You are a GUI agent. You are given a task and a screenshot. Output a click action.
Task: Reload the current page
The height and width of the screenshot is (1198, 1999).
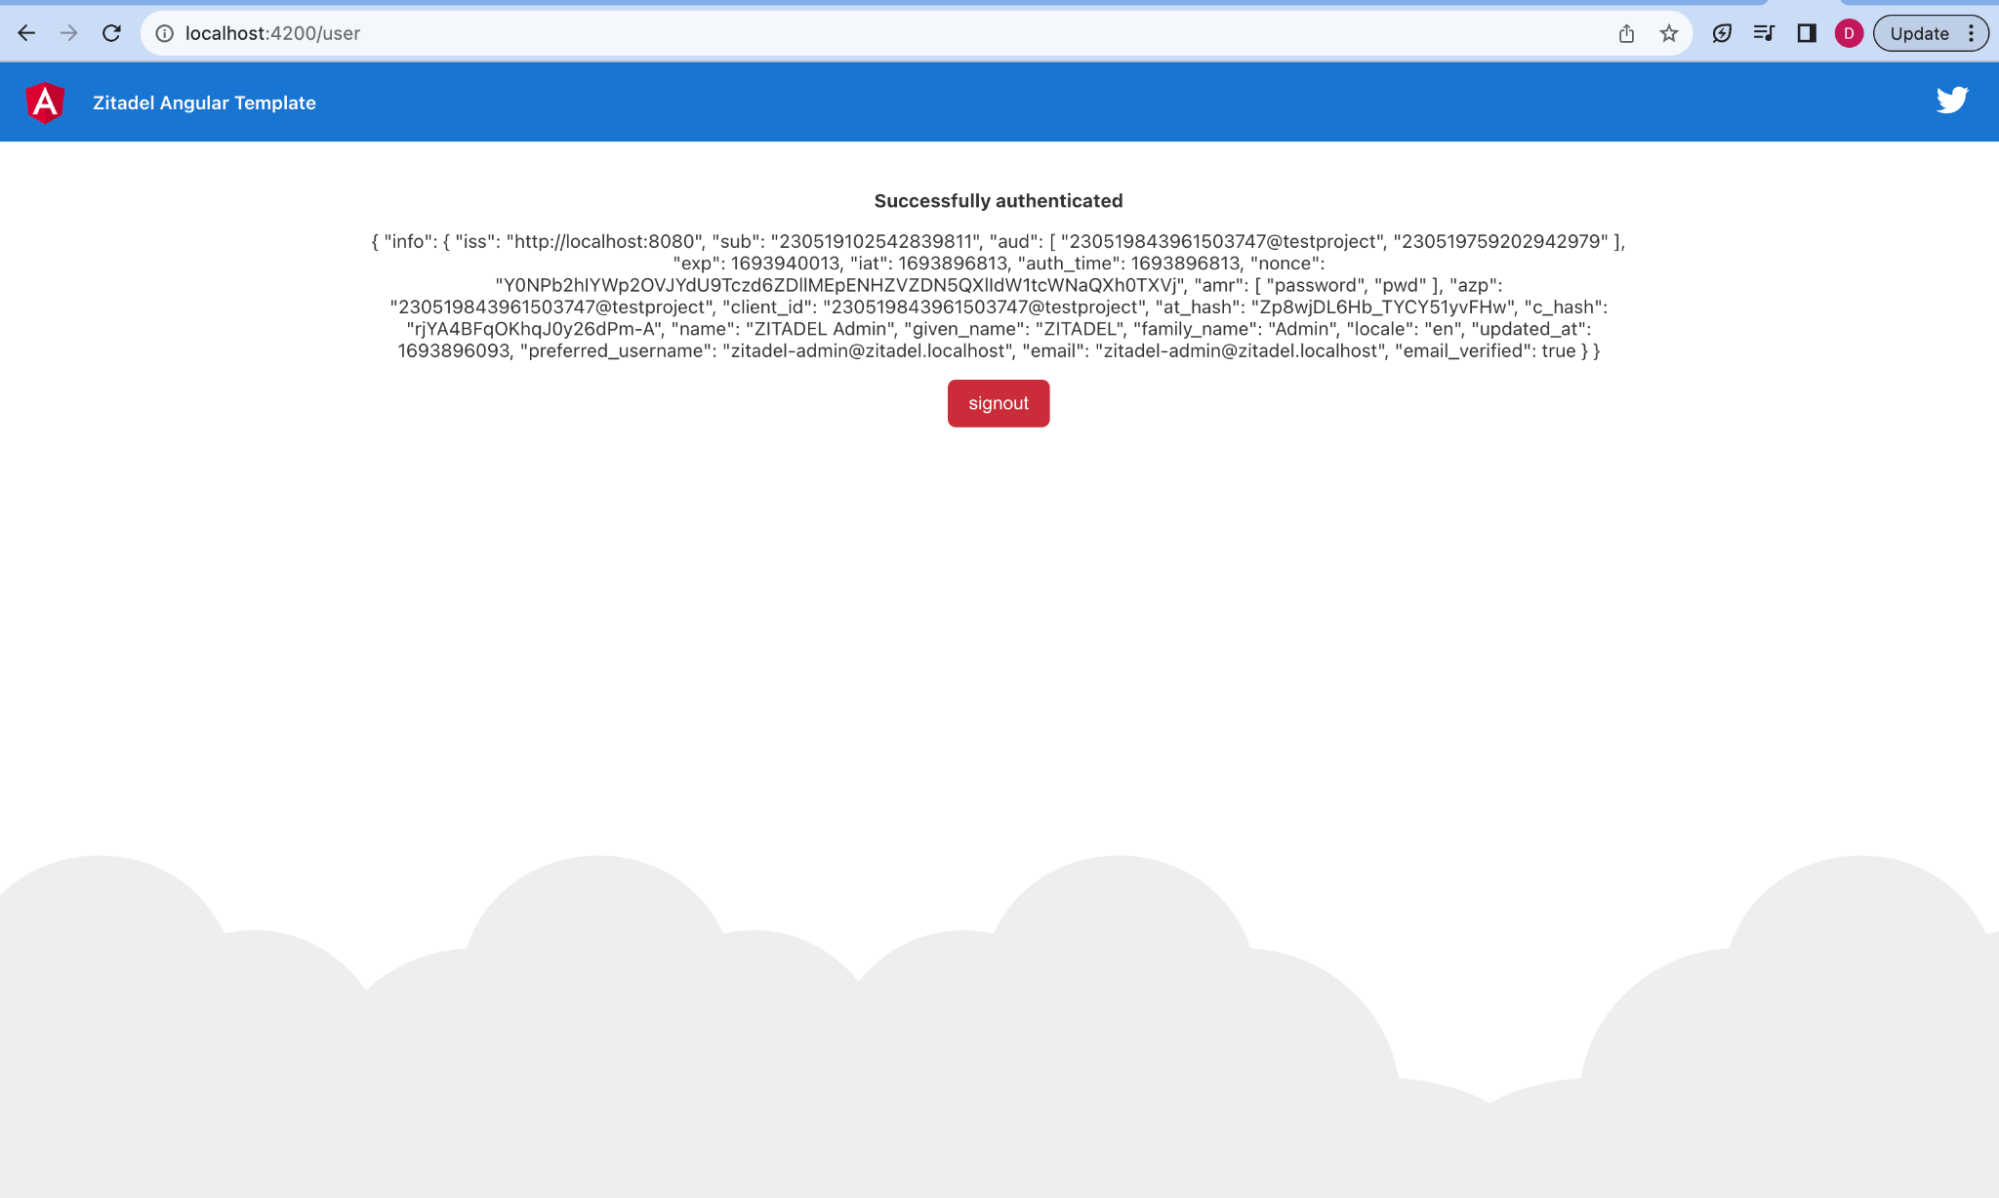point(111,33)
